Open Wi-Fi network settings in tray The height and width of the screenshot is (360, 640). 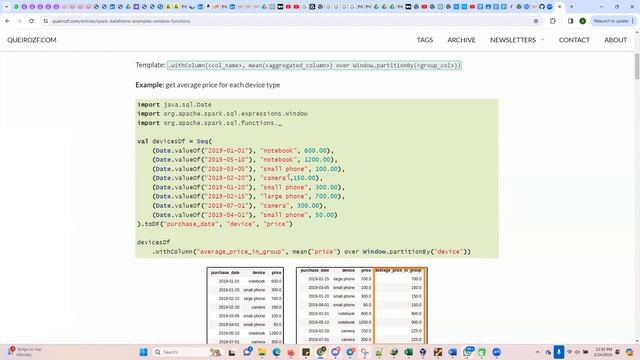(x=570, y=352)
